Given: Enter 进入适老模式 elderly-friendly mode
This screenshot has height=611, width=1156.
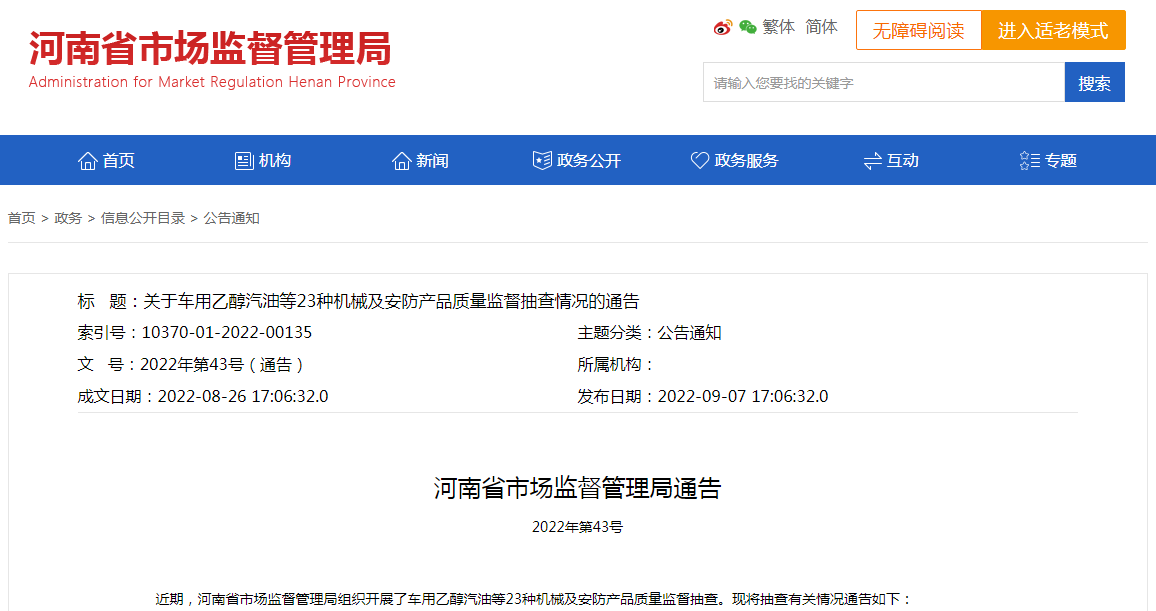Looking at the screenshot, I should [1054, 30].
